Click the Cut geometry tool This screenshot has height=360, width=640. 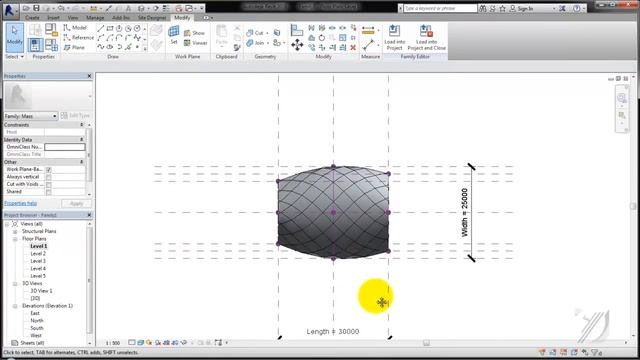255,33
